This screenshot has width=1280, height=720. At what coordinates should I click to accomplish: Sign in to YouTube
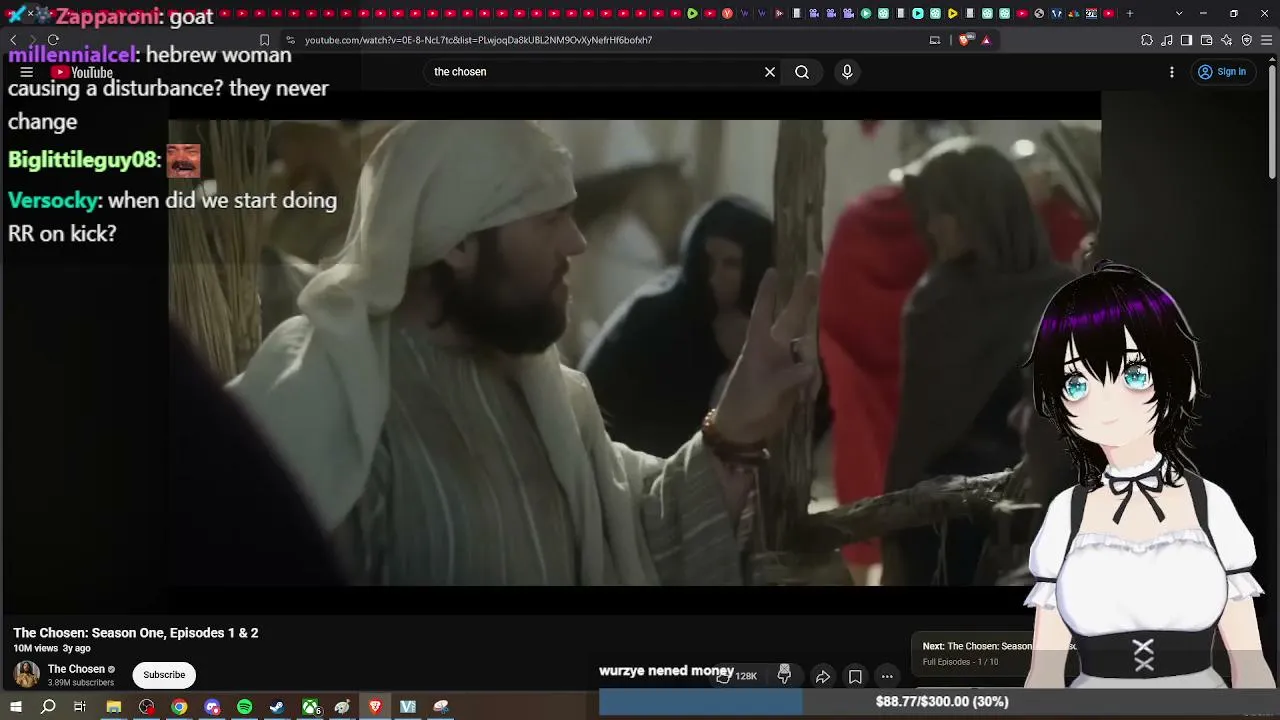[1222, 72]
